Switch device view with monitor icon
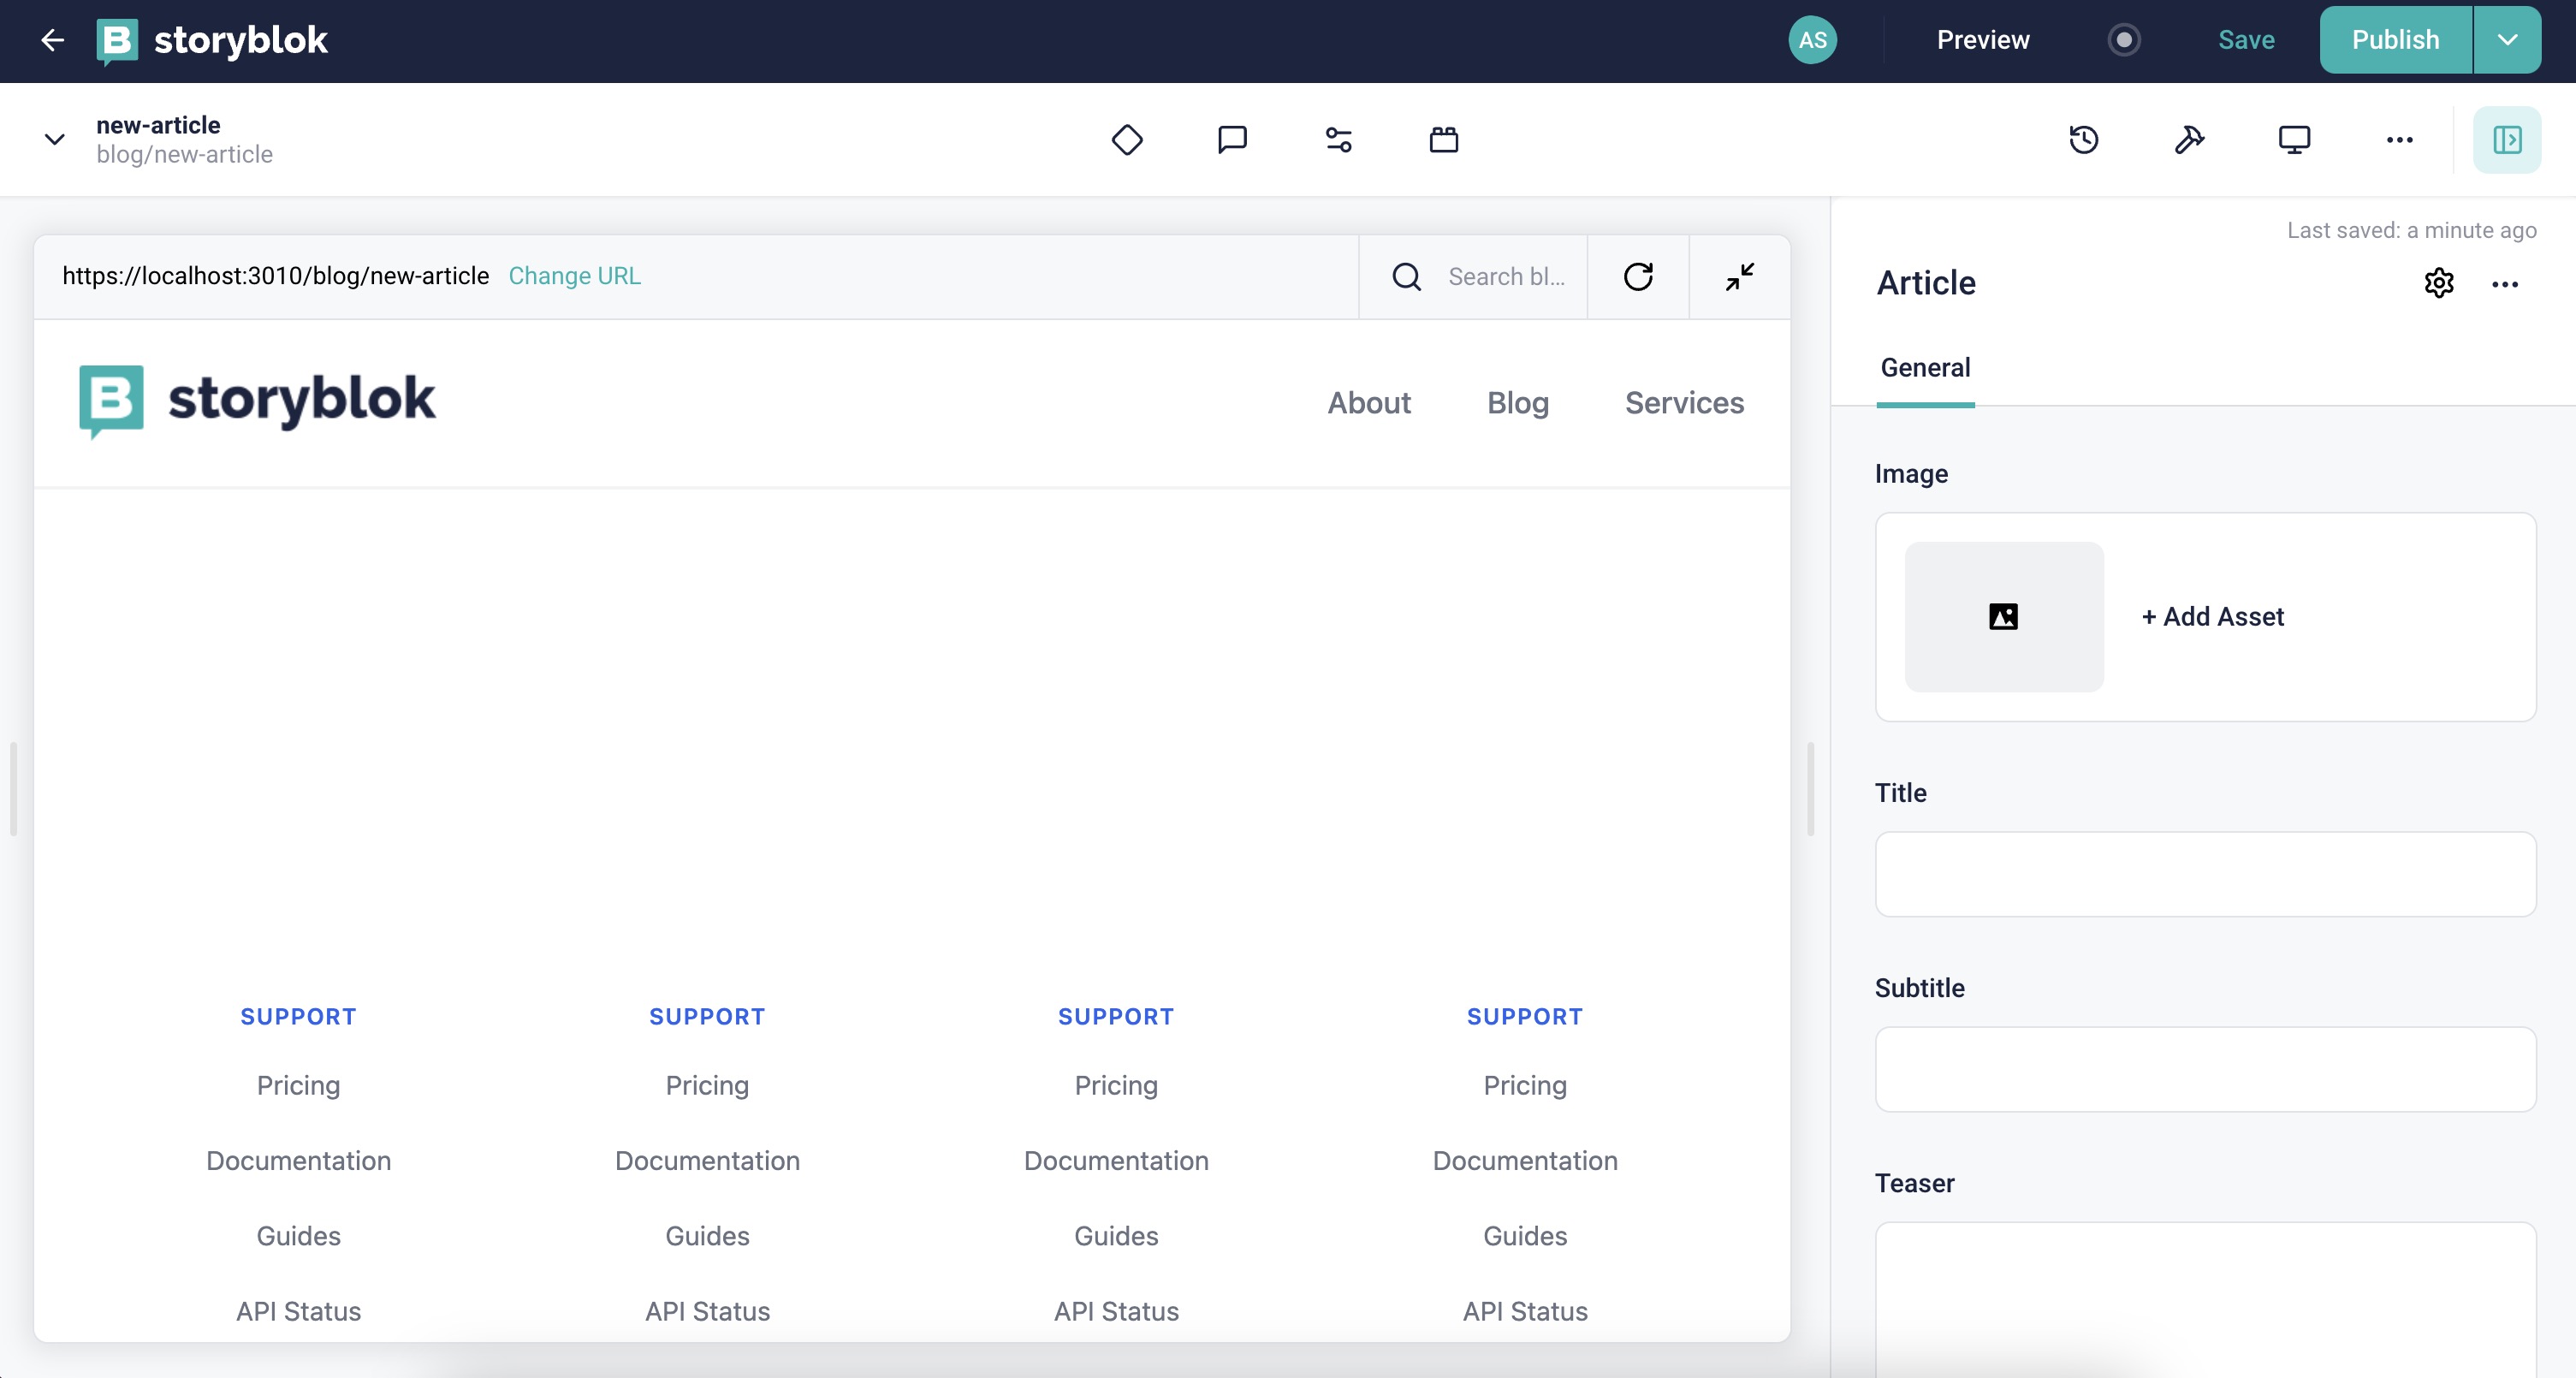This screenshot has width=2576, height=1378. click(2294, 139)
